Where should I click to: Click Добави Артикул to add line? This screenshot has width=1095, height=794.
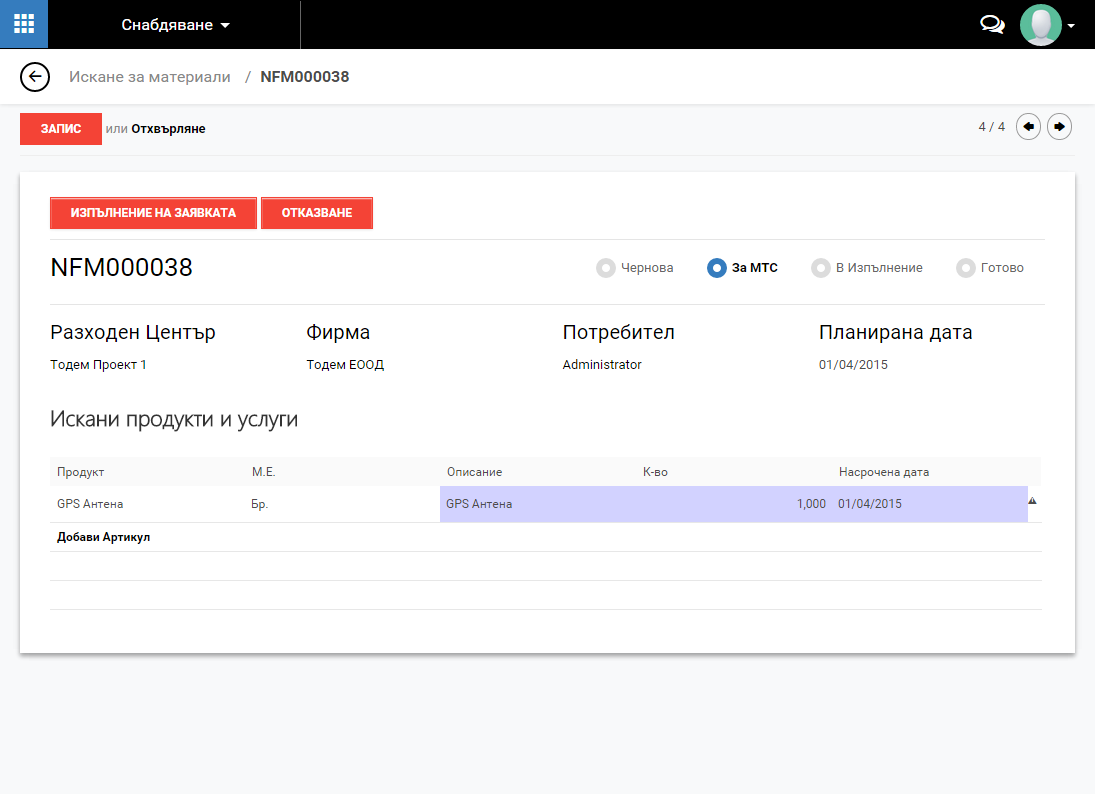coord(104,537)
